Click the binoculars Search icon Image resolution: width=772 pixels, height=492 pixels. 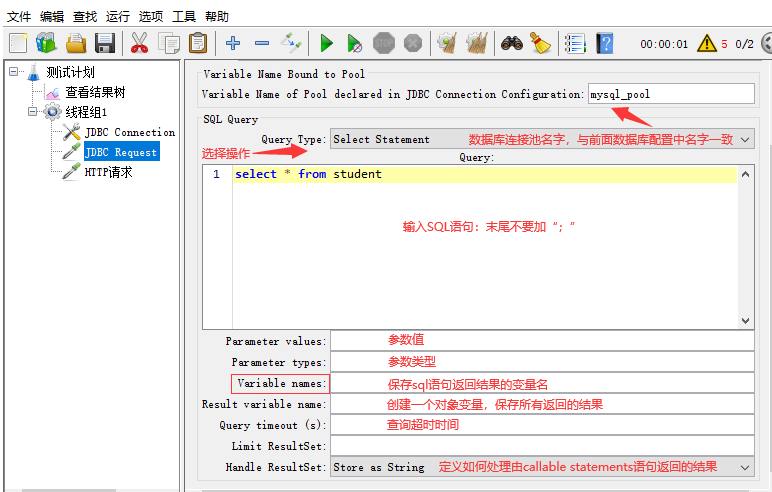coord(512,43)
